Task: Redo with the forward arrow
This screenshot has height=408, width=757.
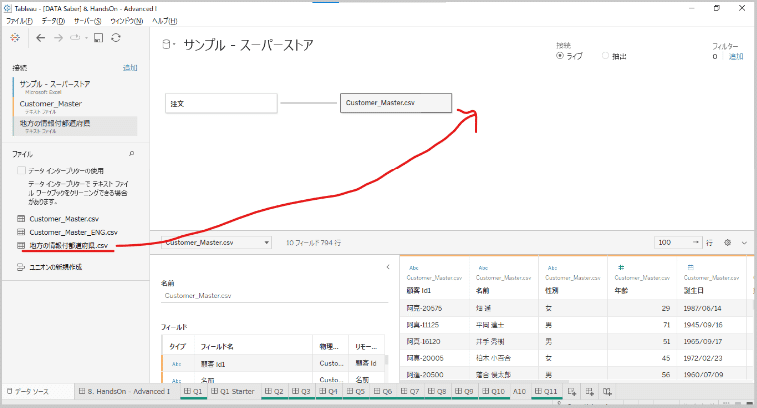Action: point(58,38)
